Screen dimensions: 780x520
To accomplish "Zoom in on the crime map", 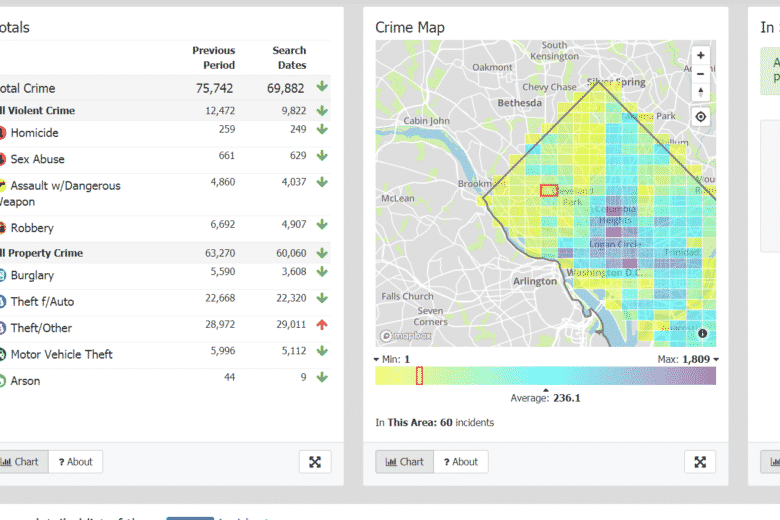I will (x=701, y=56).
